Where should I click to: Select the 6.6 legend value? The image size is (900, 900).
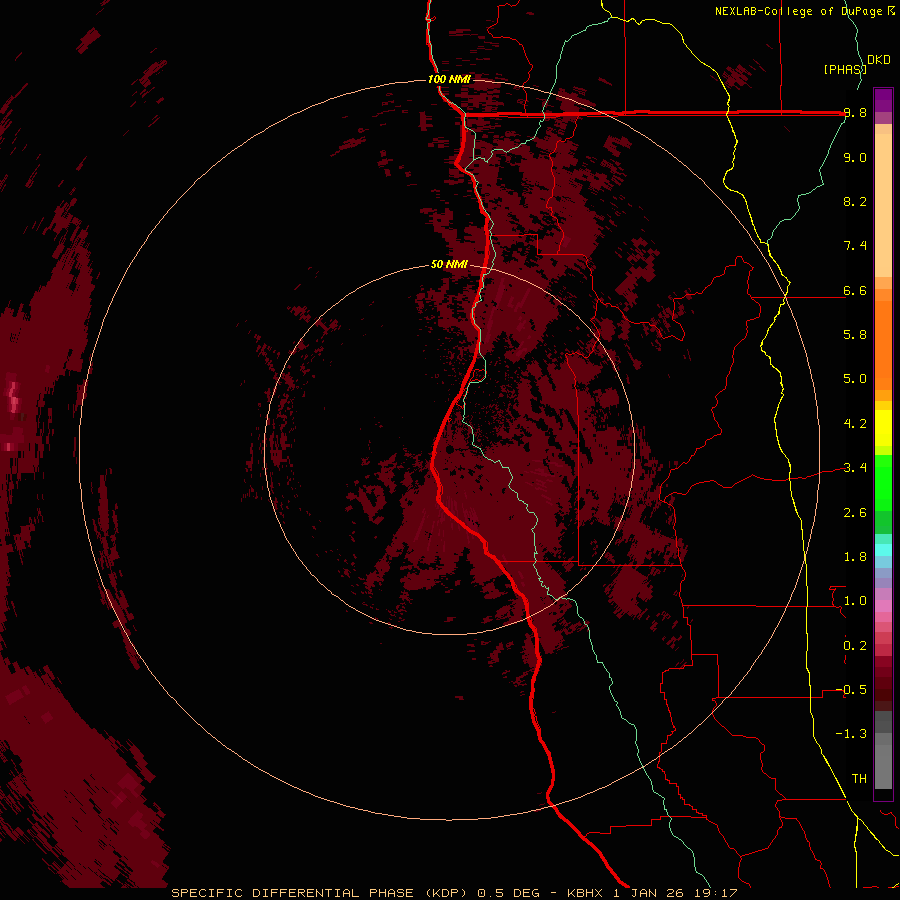click(855, 291)
